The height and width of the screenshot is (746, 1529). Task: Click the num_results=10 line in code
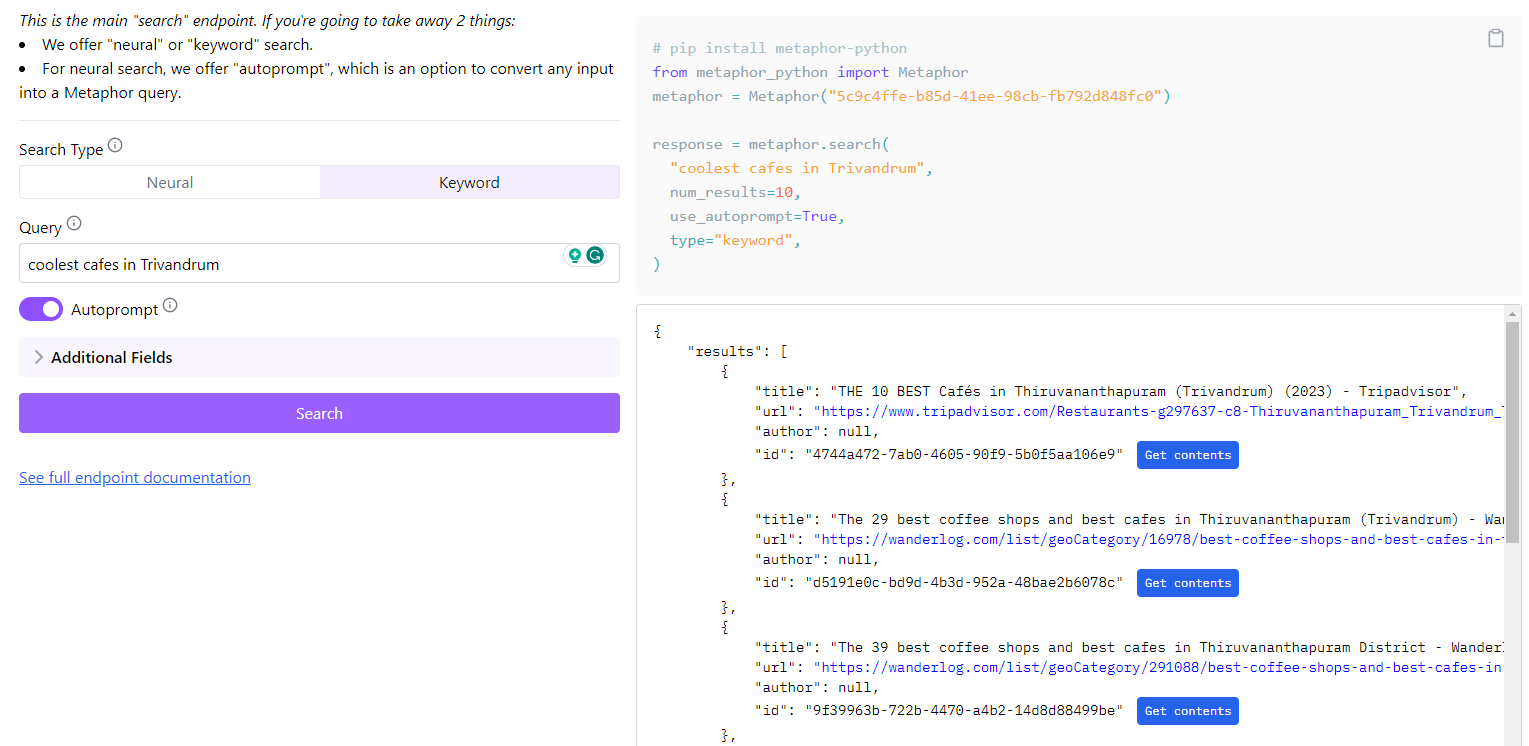736,192
